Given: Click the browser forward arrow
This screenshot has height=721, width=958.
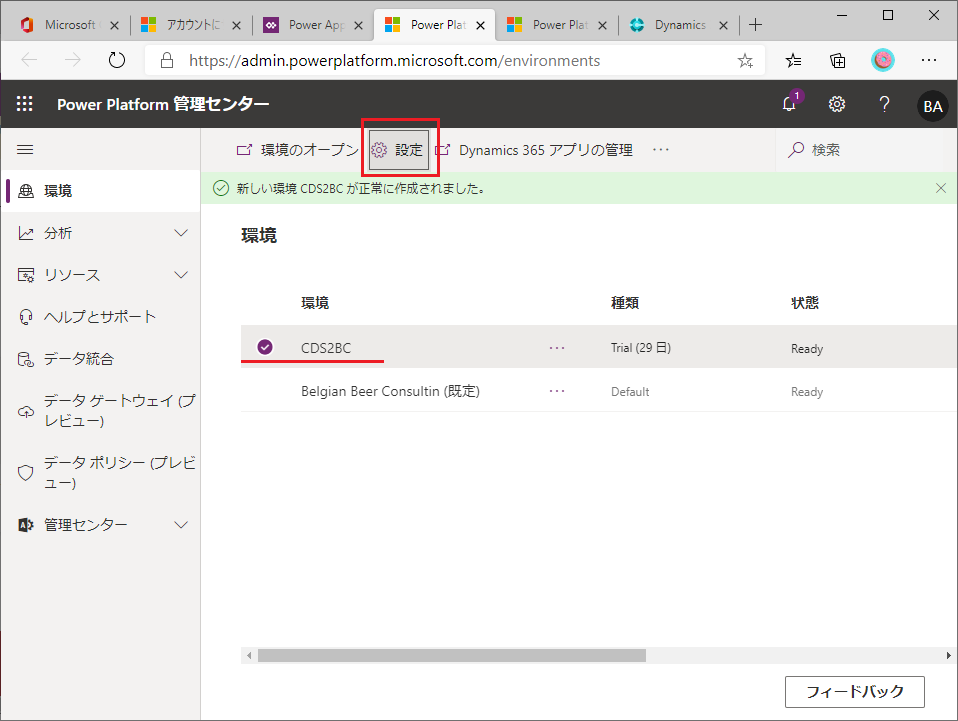Looking at the screenshot, I should [x=73, y=60].
